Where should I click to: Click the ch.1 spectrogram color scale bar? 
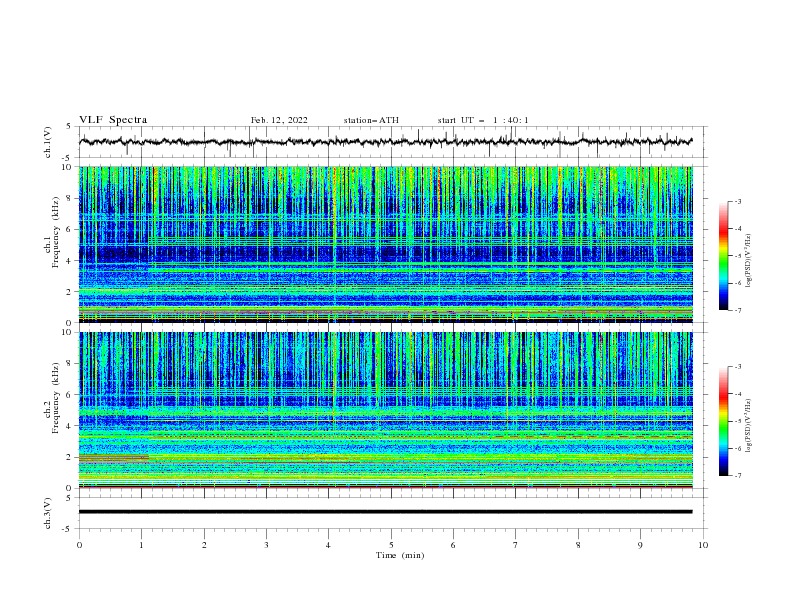[x=723, y=256]
